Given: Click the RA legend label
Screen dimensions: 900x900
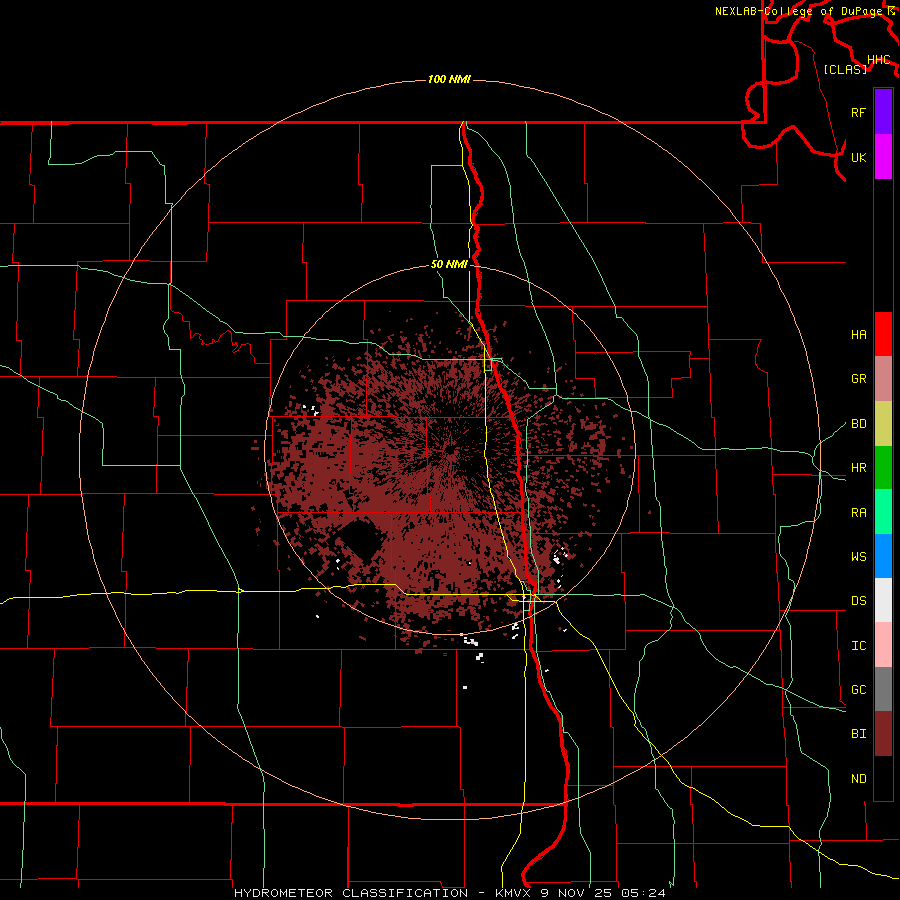Looking at the screenshot, I should [x=858, y=512].
